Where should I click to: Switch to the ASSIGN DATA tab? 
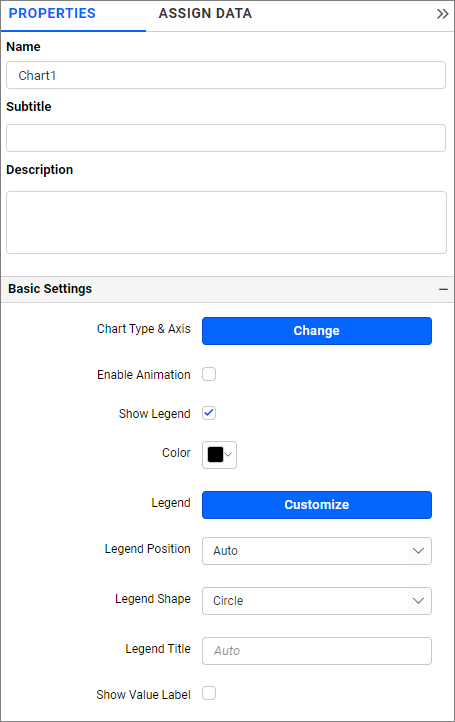point(205,14)
